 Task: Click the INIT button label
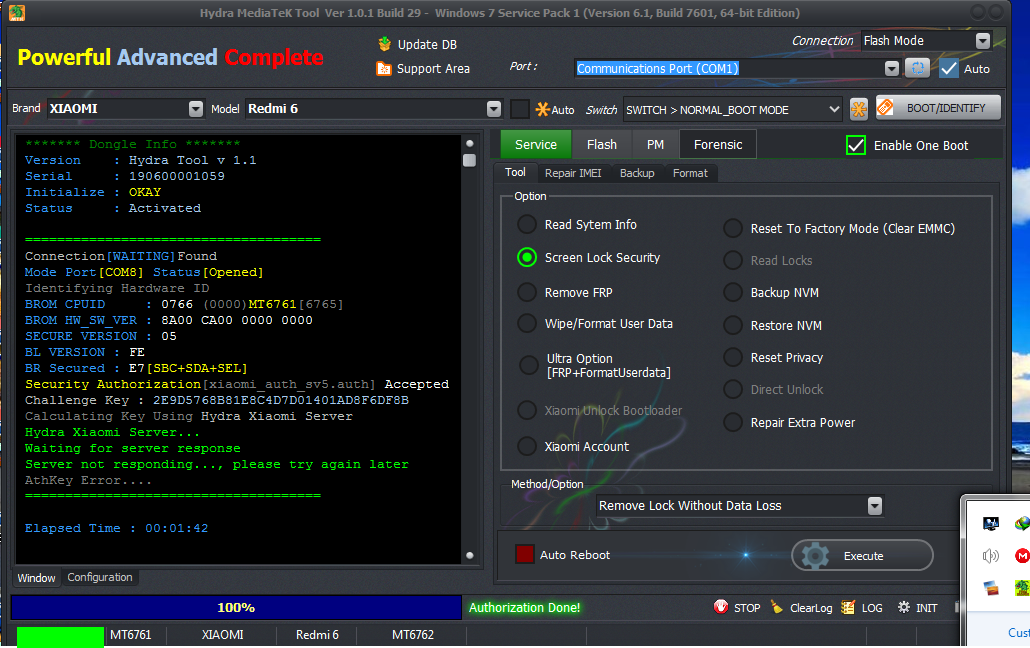tap(926, 608)
